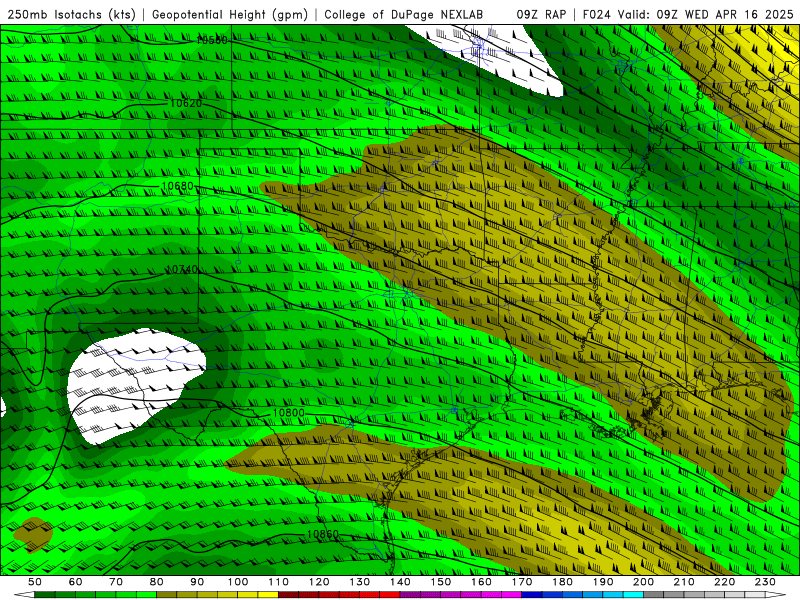Select the 10680 contour label
Image resolution: width=800 pixels, height=600 pixels.
click(x=178, y=186)
